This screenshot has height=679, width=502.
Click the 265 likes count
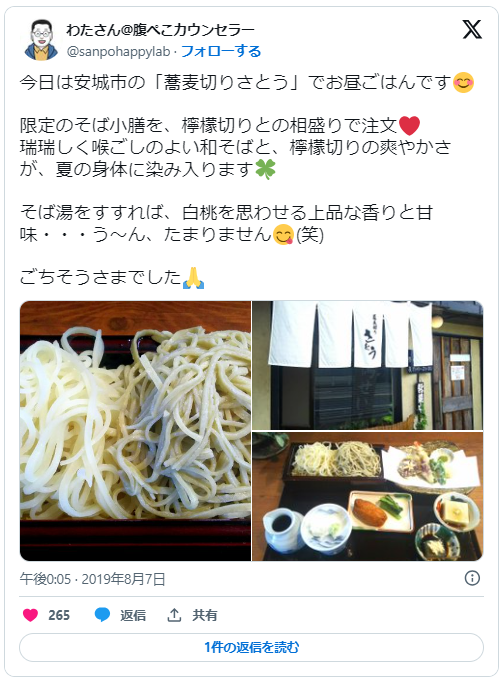(59, 615)
